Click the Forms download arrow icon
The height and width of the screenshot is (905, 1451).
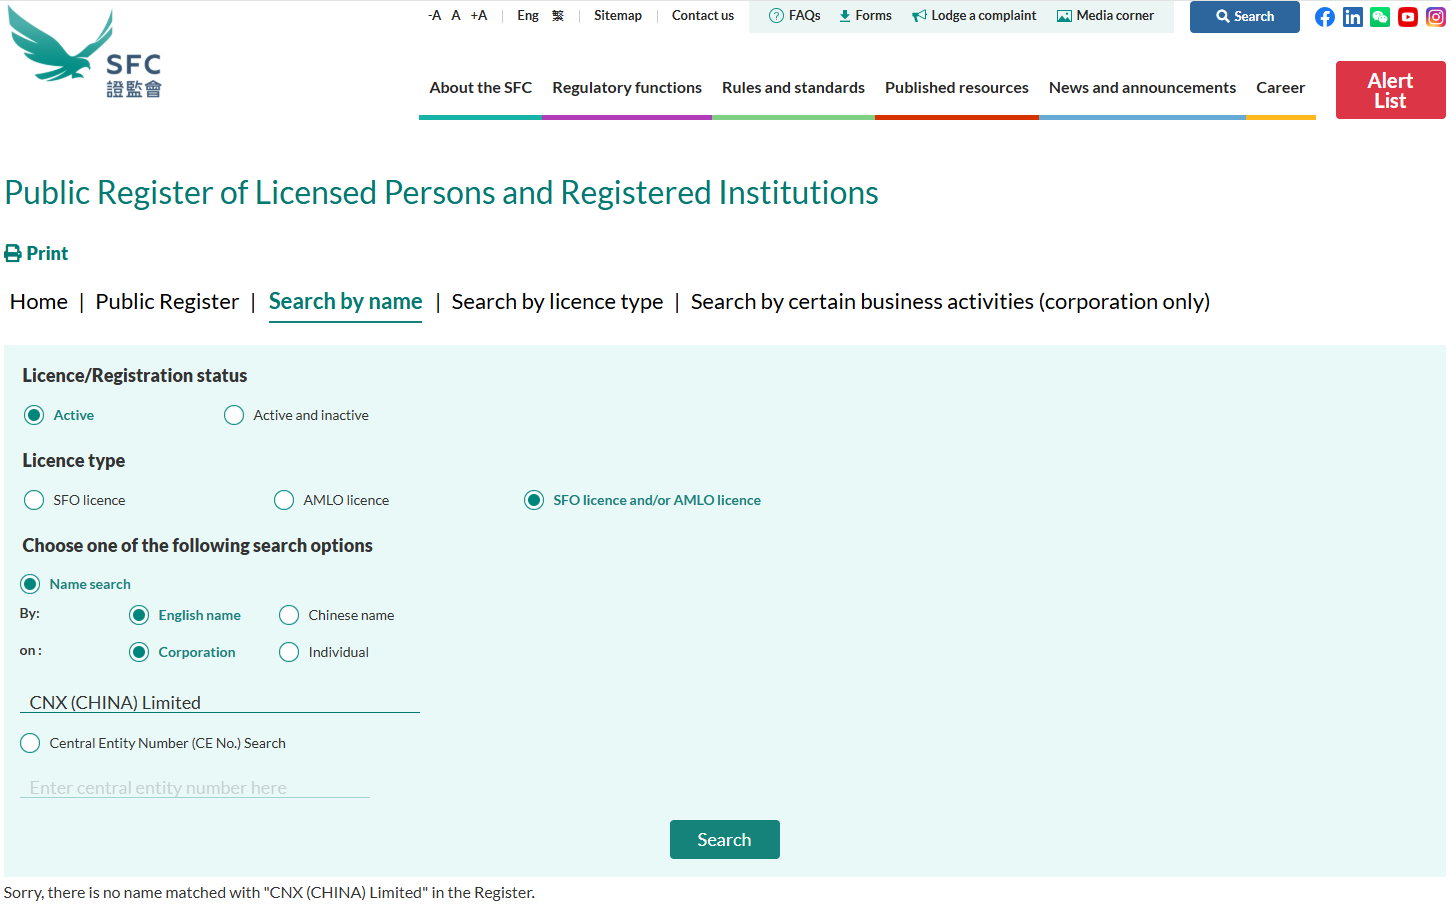[845, 16]
